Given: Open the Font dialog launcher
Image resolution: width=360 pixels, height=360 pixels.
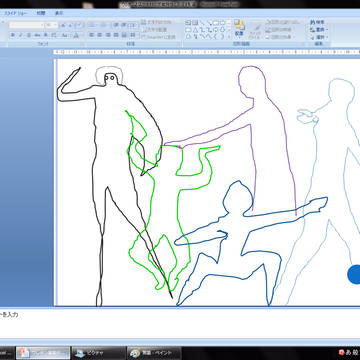Looking at the screenshot, I should tap(82, 44).
